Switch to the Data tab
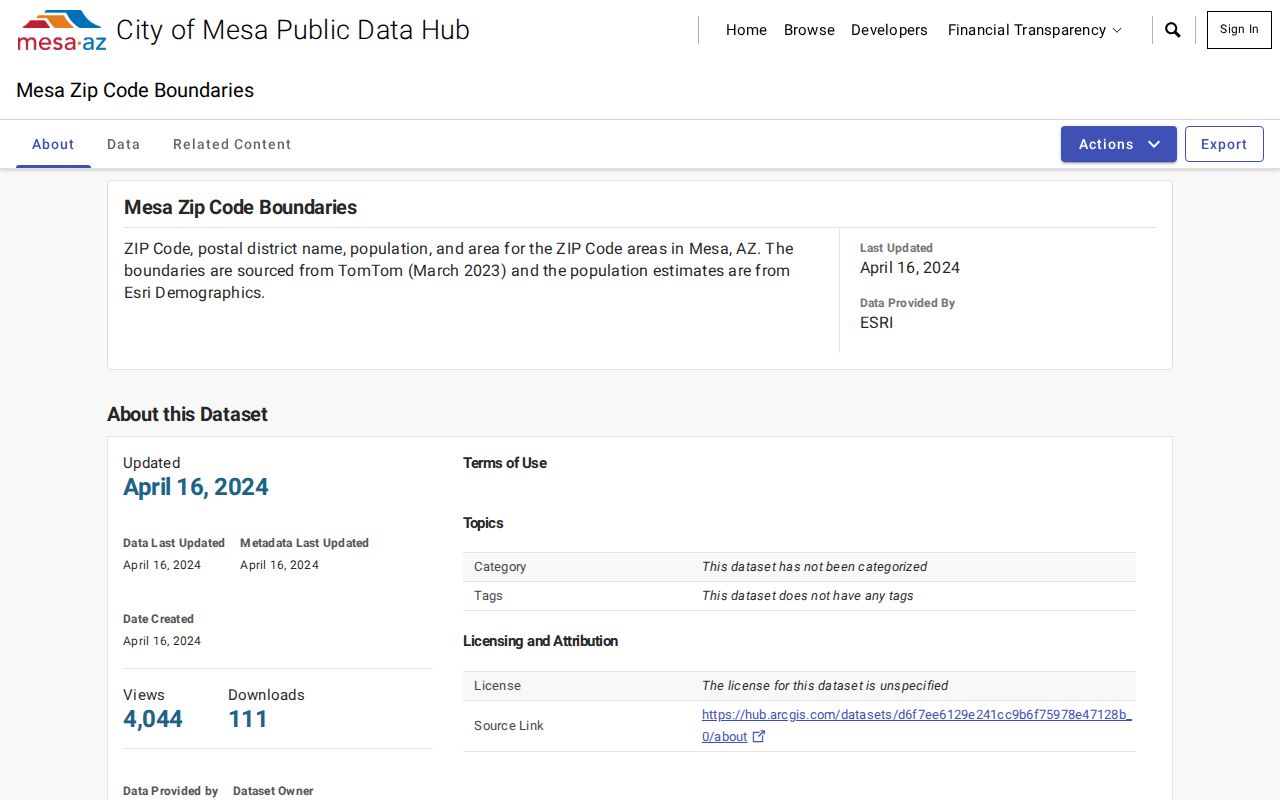1280x800 pixels. click(123, 144)
